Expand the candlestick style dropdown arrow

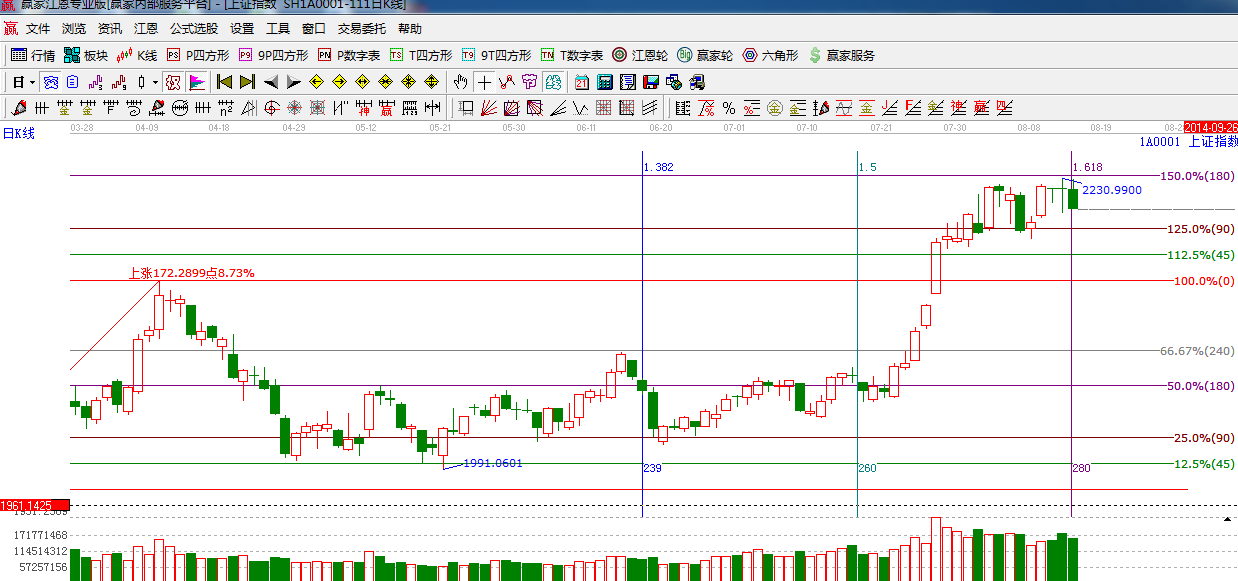click(x=155, y=82)
